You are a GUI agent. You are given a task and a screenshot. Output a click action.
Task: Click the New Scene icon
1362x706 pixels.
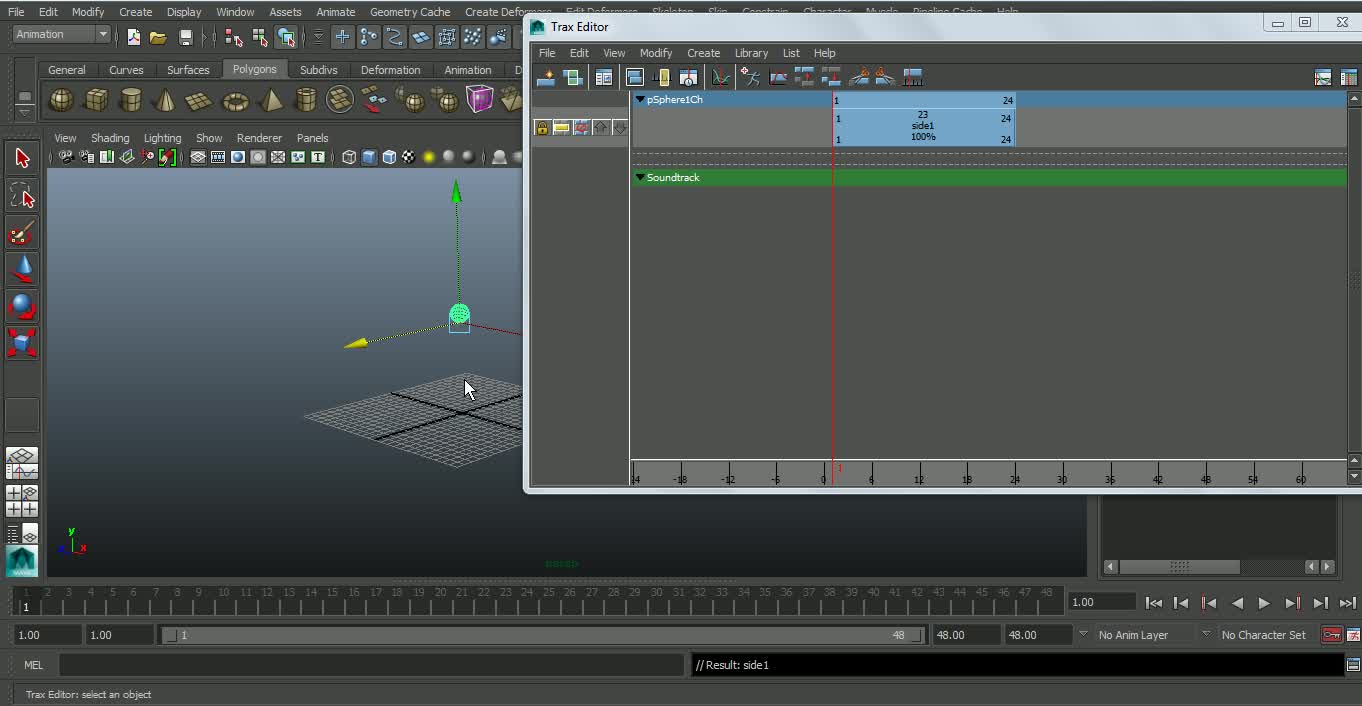coord(133,37)
